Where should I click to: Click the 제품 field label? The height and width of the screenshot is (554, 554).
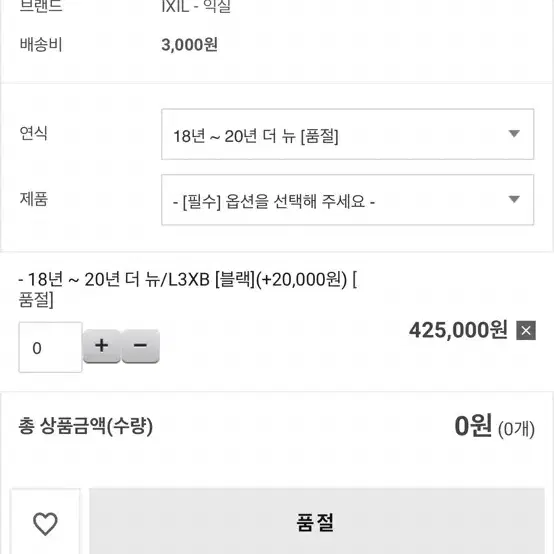click(34, 199)
